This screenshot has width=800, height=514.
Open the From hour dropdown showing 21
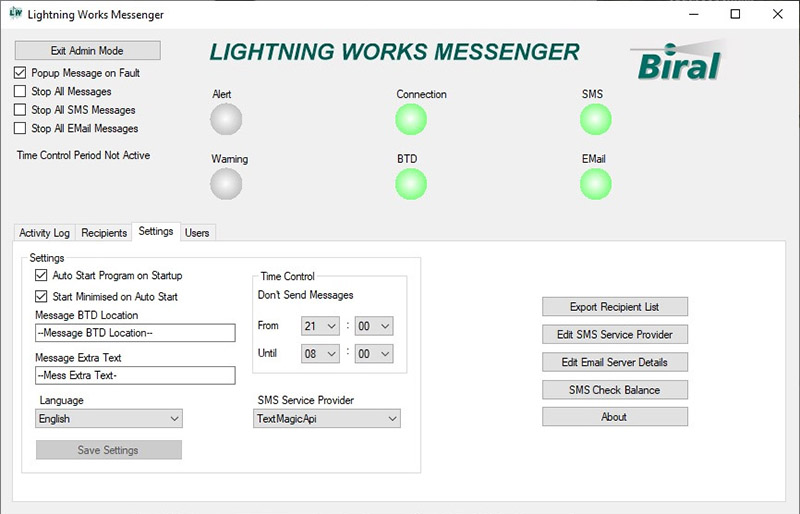[319, 326]
